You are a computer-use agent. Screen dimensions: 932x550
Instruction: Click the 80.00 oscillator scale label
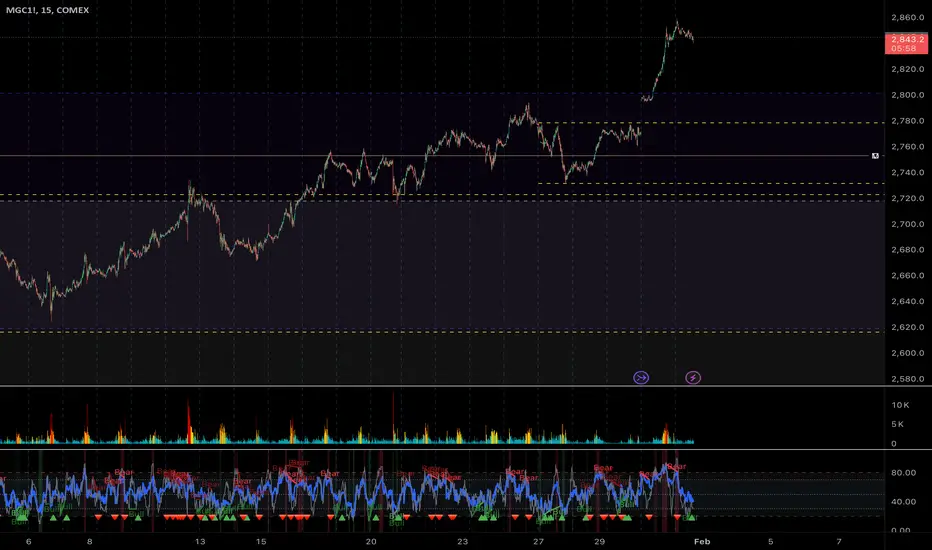coord(903,473)
